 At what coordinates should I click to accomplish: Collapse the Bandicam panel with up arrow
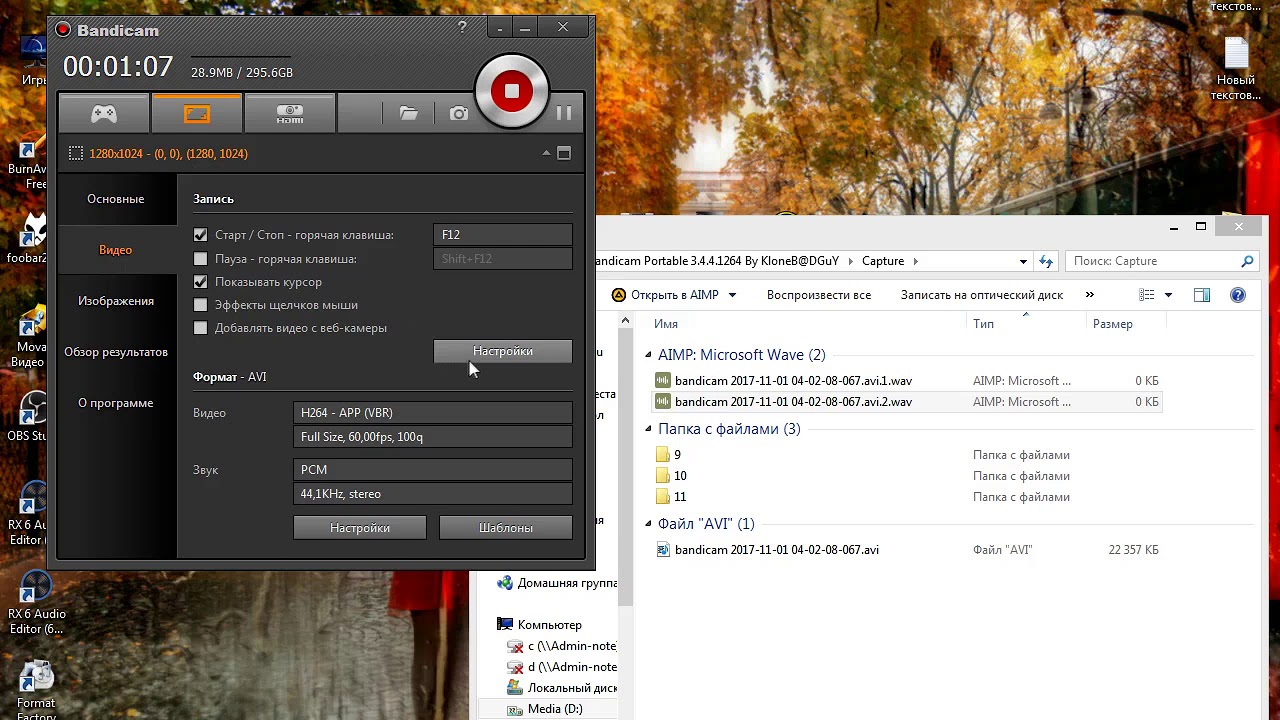[546, 153]
